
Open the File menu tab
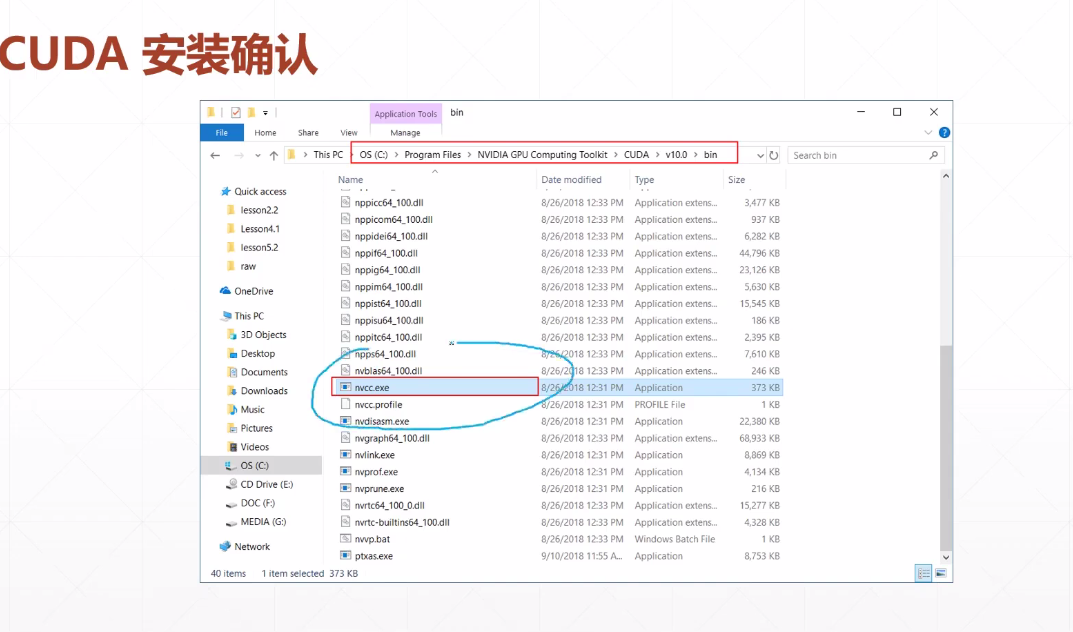point(222,133)
